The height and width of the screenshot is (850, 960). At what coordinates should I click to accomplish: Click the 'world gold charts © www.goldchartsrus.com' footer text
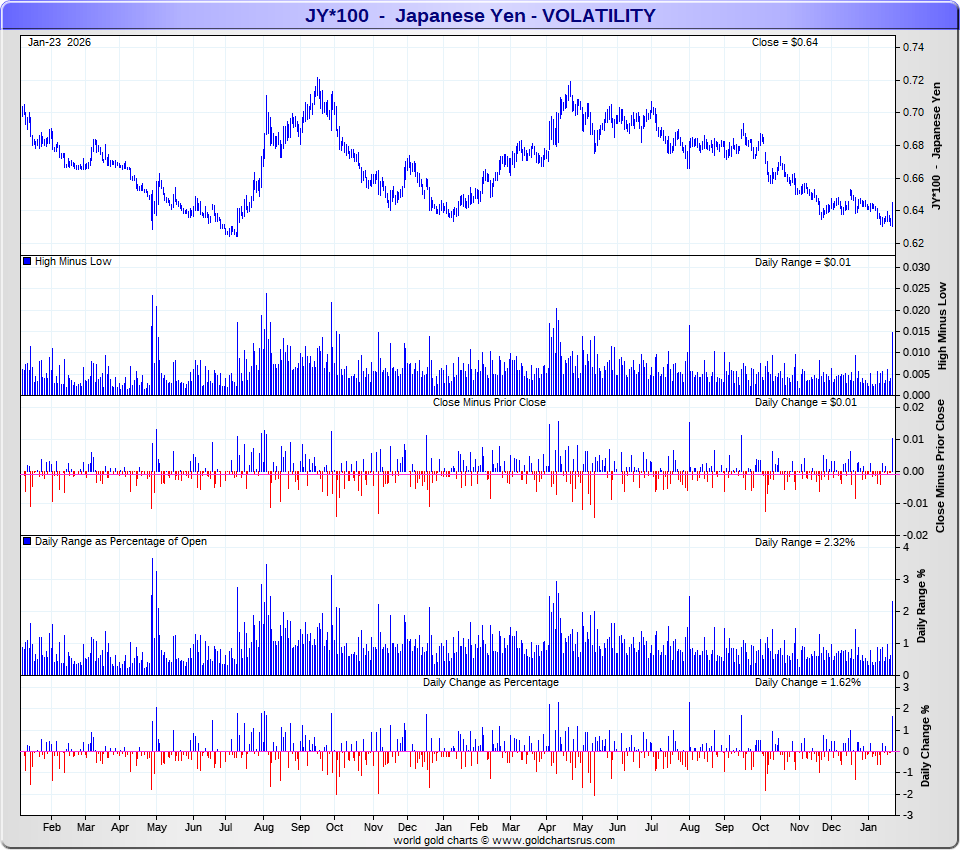point(504,840)
